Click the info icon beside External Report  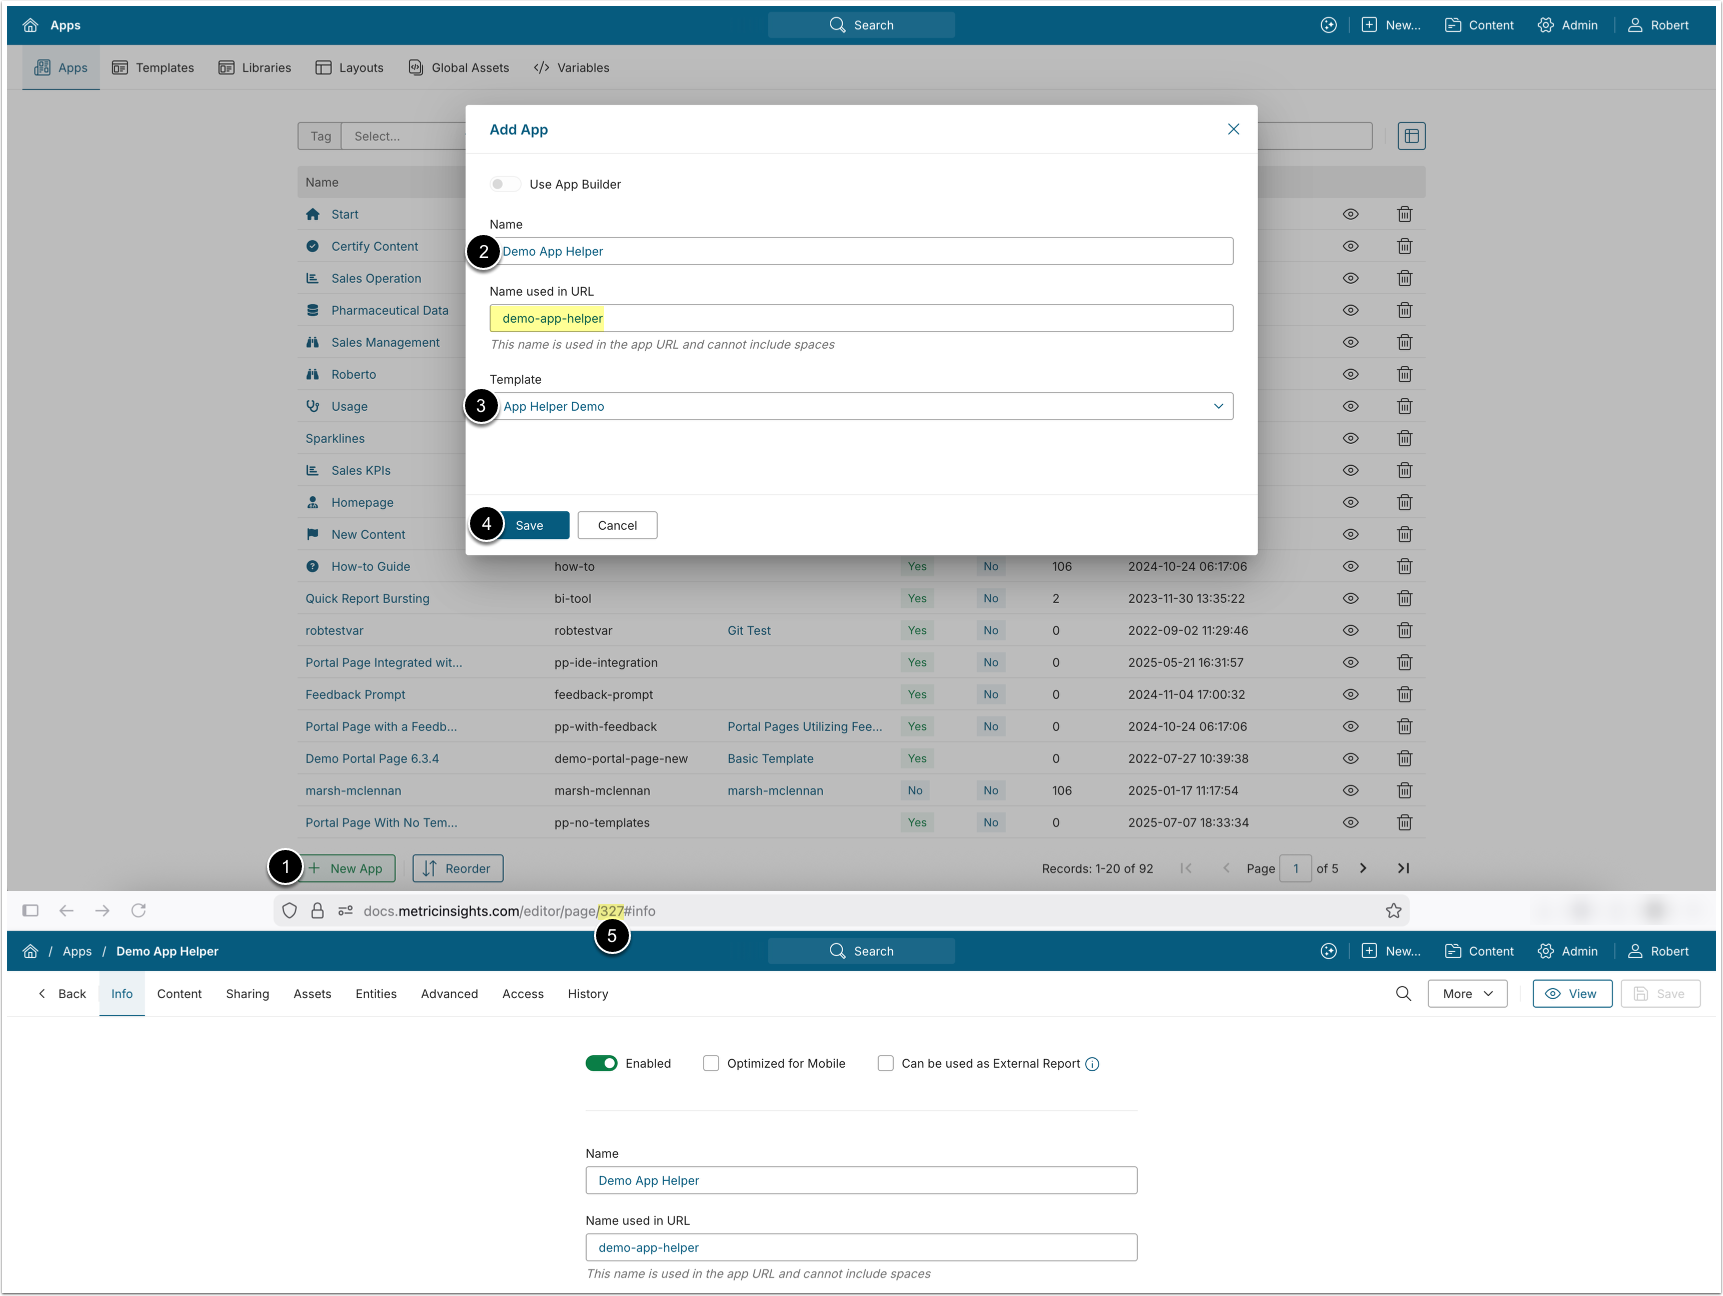(1092, 1064)
